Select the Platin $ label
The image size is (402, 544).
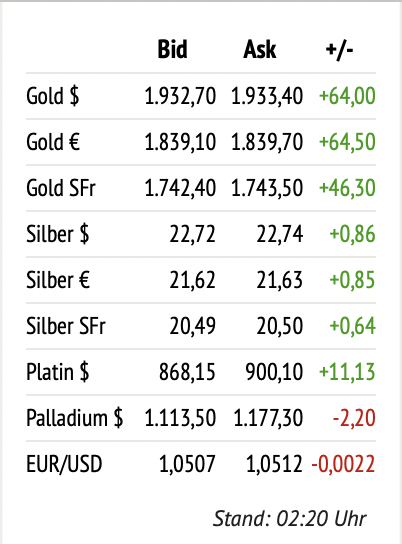click(x=58, y=372)
